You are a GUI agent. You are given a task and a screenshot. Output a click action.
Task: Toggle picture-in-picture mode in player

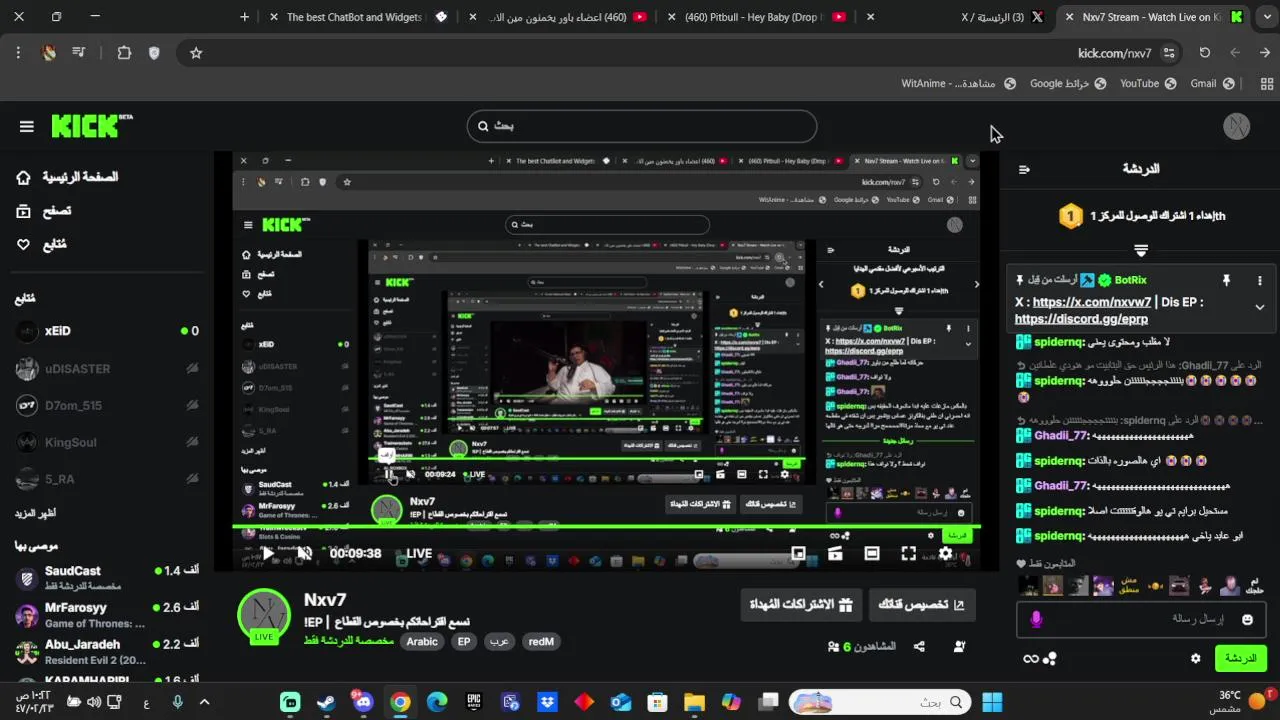click(x=798, y=553)
